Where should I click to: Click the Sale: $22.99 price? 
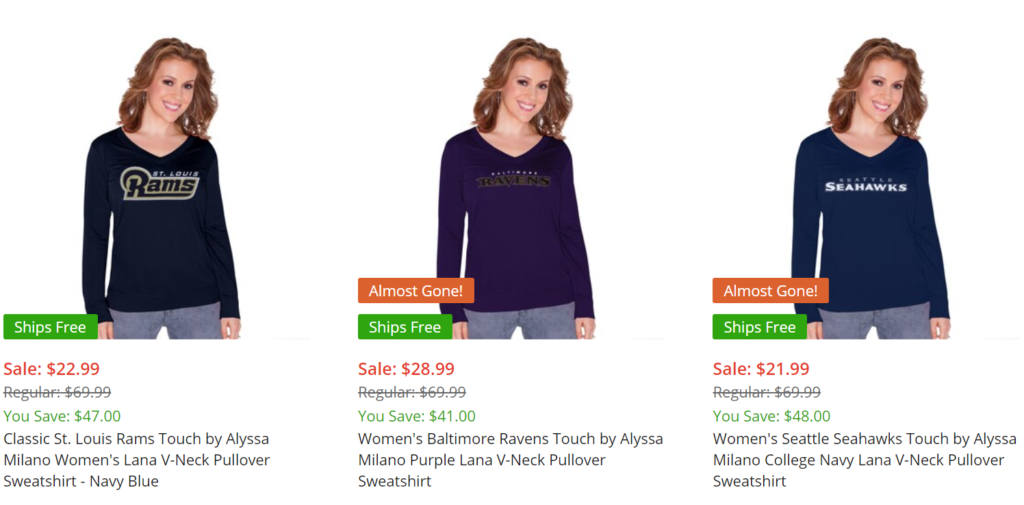point(52,369)
